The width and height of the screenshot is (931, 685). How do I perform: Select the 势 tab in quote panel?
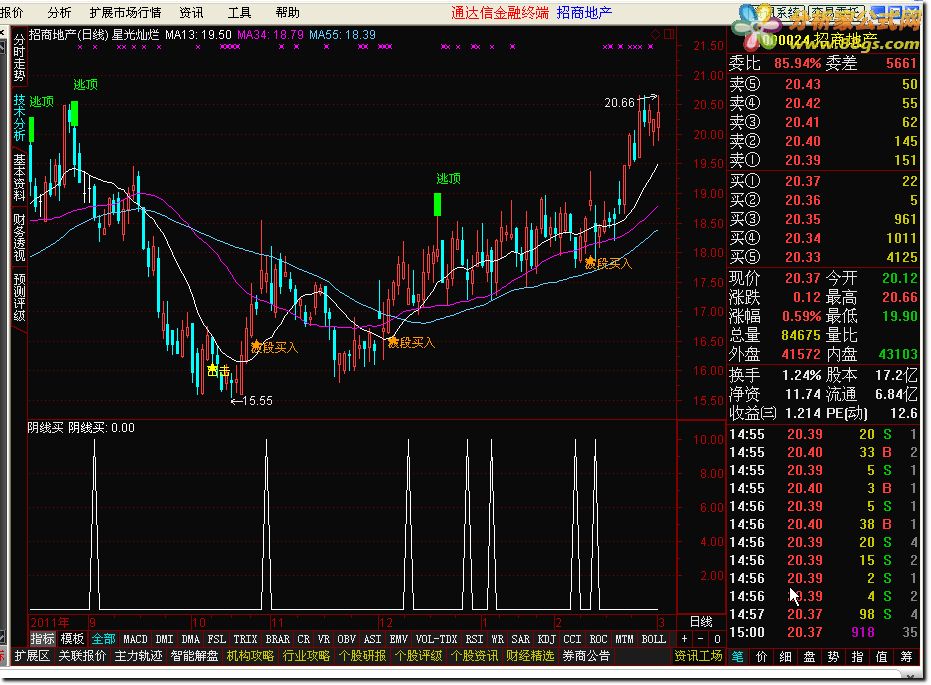(833, 657)
